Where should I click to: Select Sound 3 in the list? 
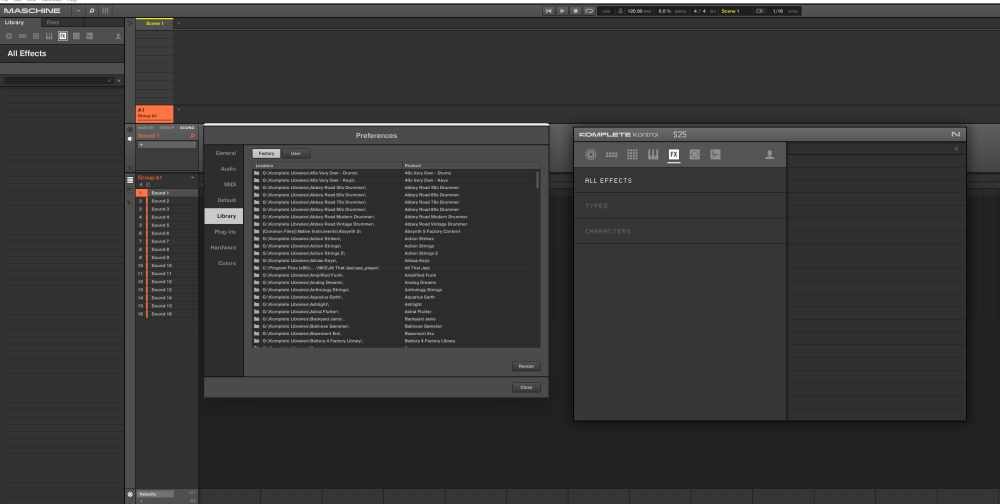tap(167, 209)
